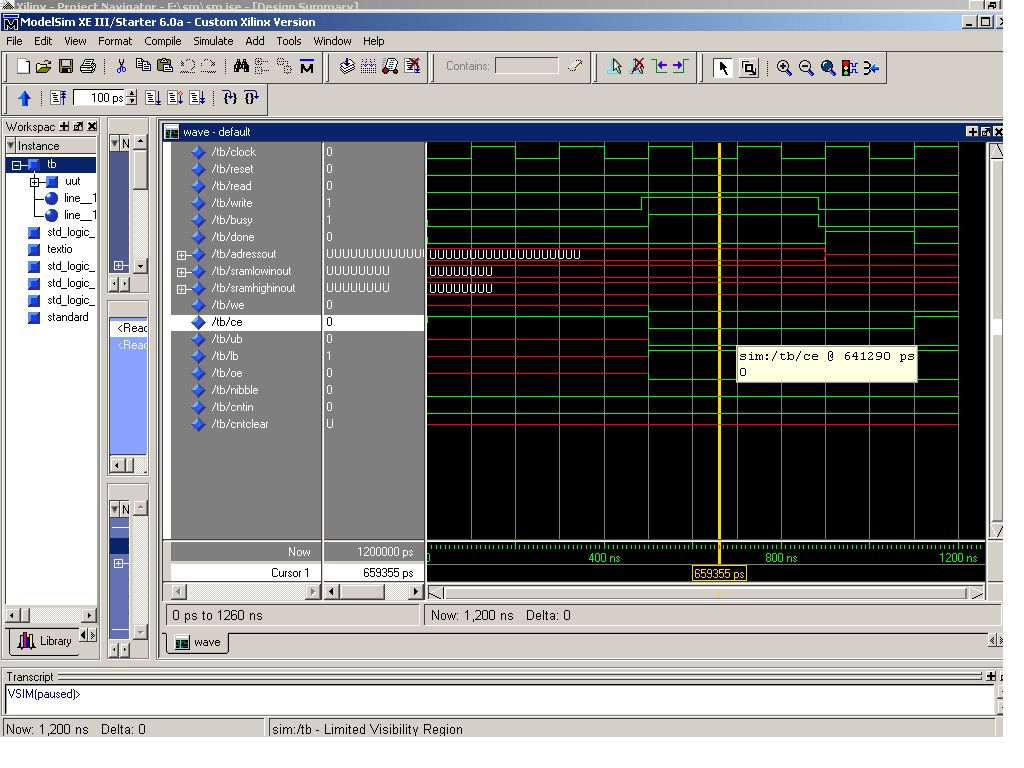The width and height of the screenshot is (1024, 768).
Task: Collapse the tb instance tree node
Action: pyautogui.click(x=18, y=165)
